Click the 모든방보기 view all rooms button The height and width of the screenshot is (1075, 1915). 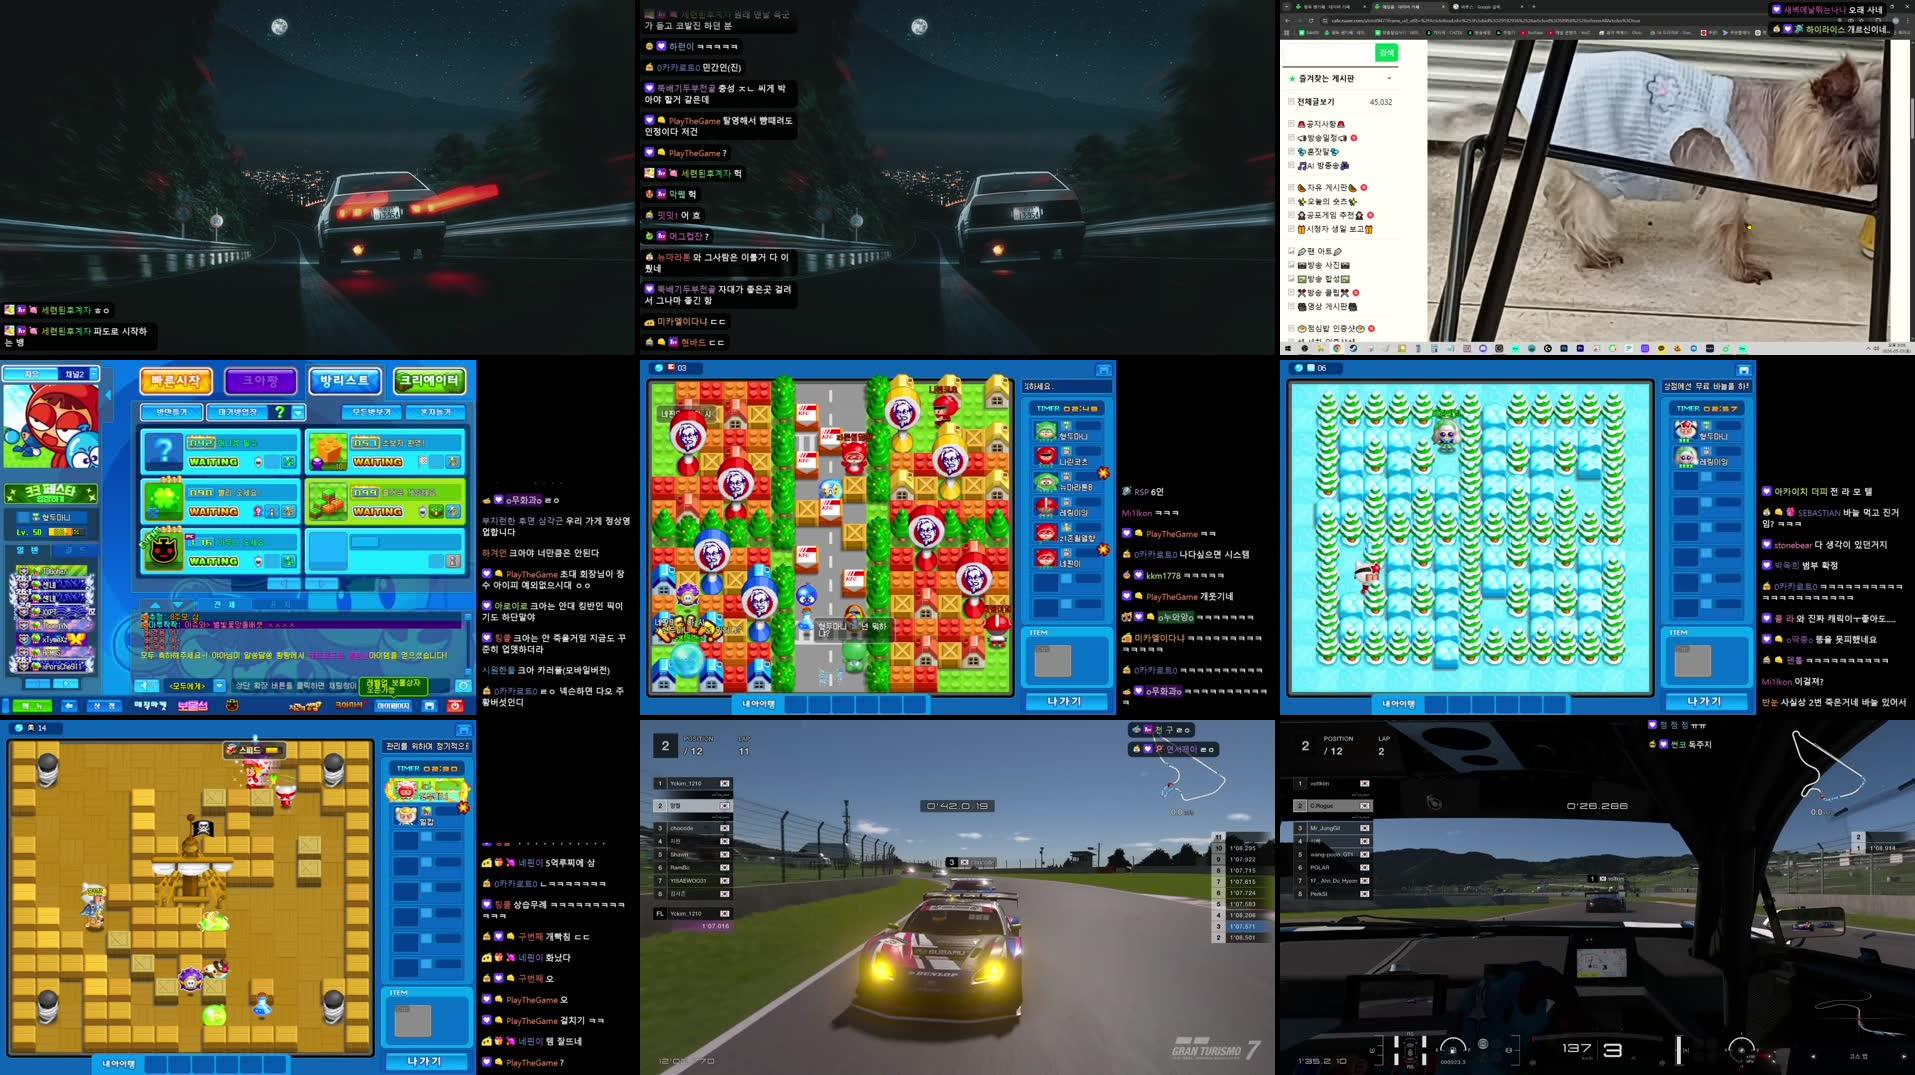pyautogui.click(x=371, y=412)
